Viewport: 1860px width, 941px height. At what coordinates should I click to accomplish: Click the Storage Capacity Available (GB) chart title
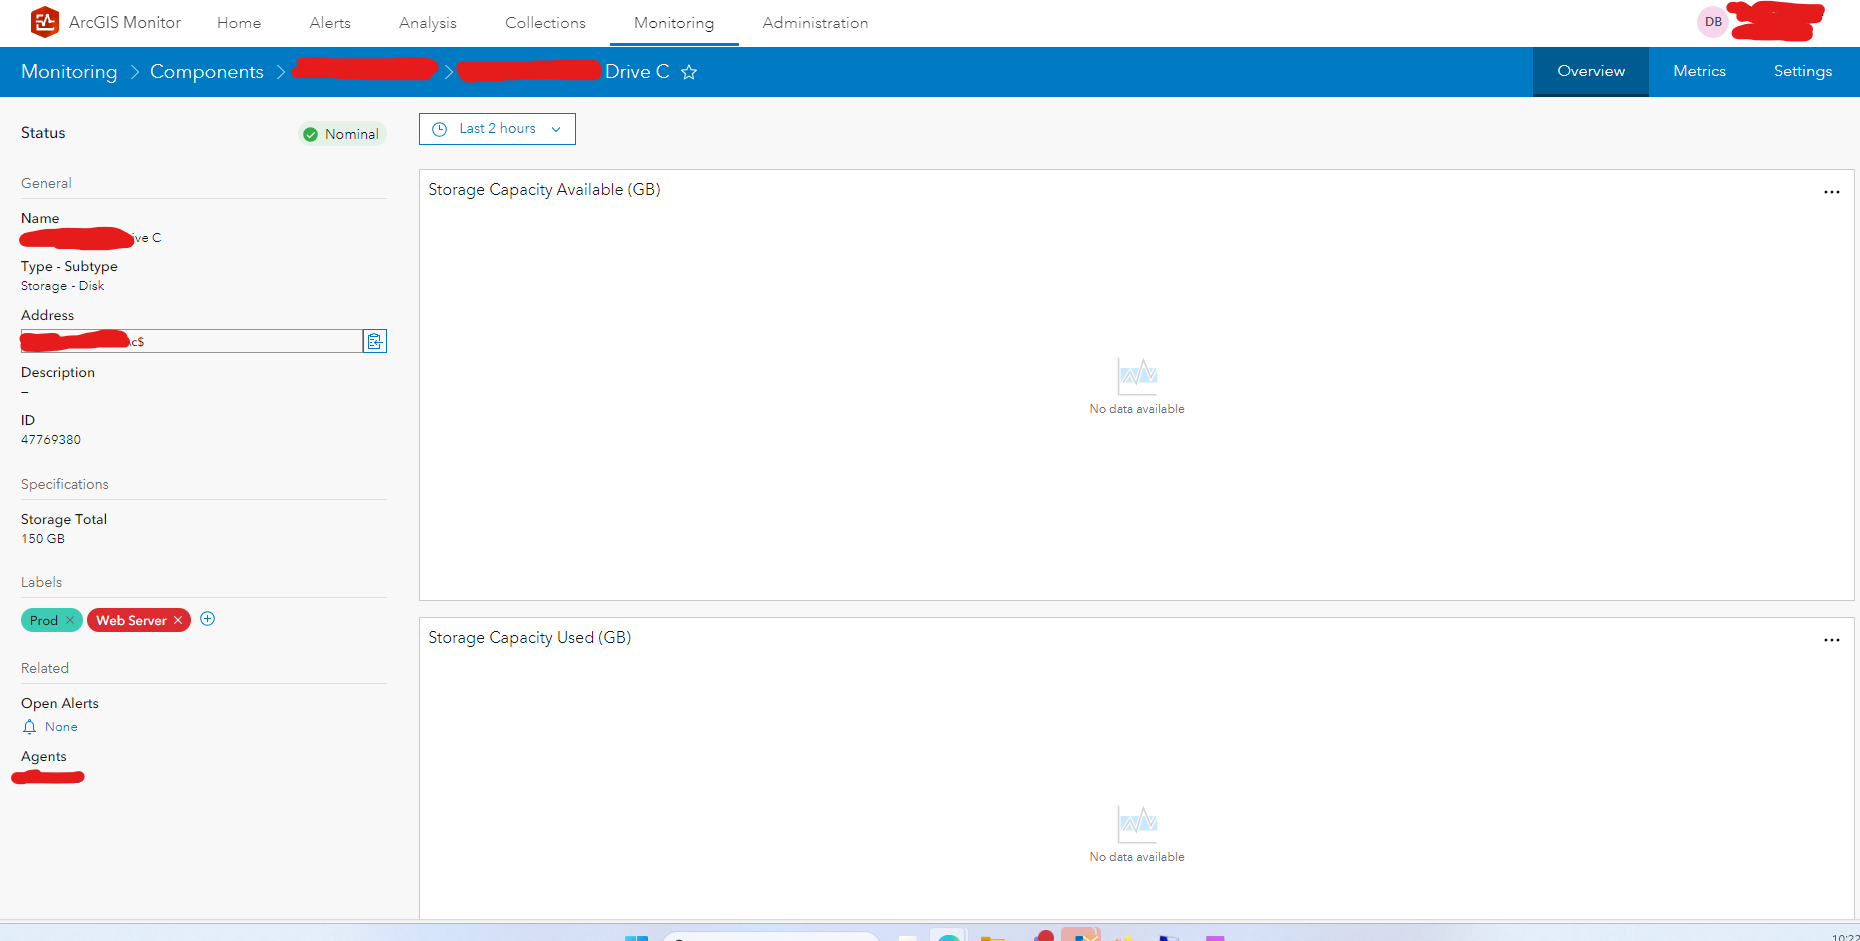click(x=544, y=190)
